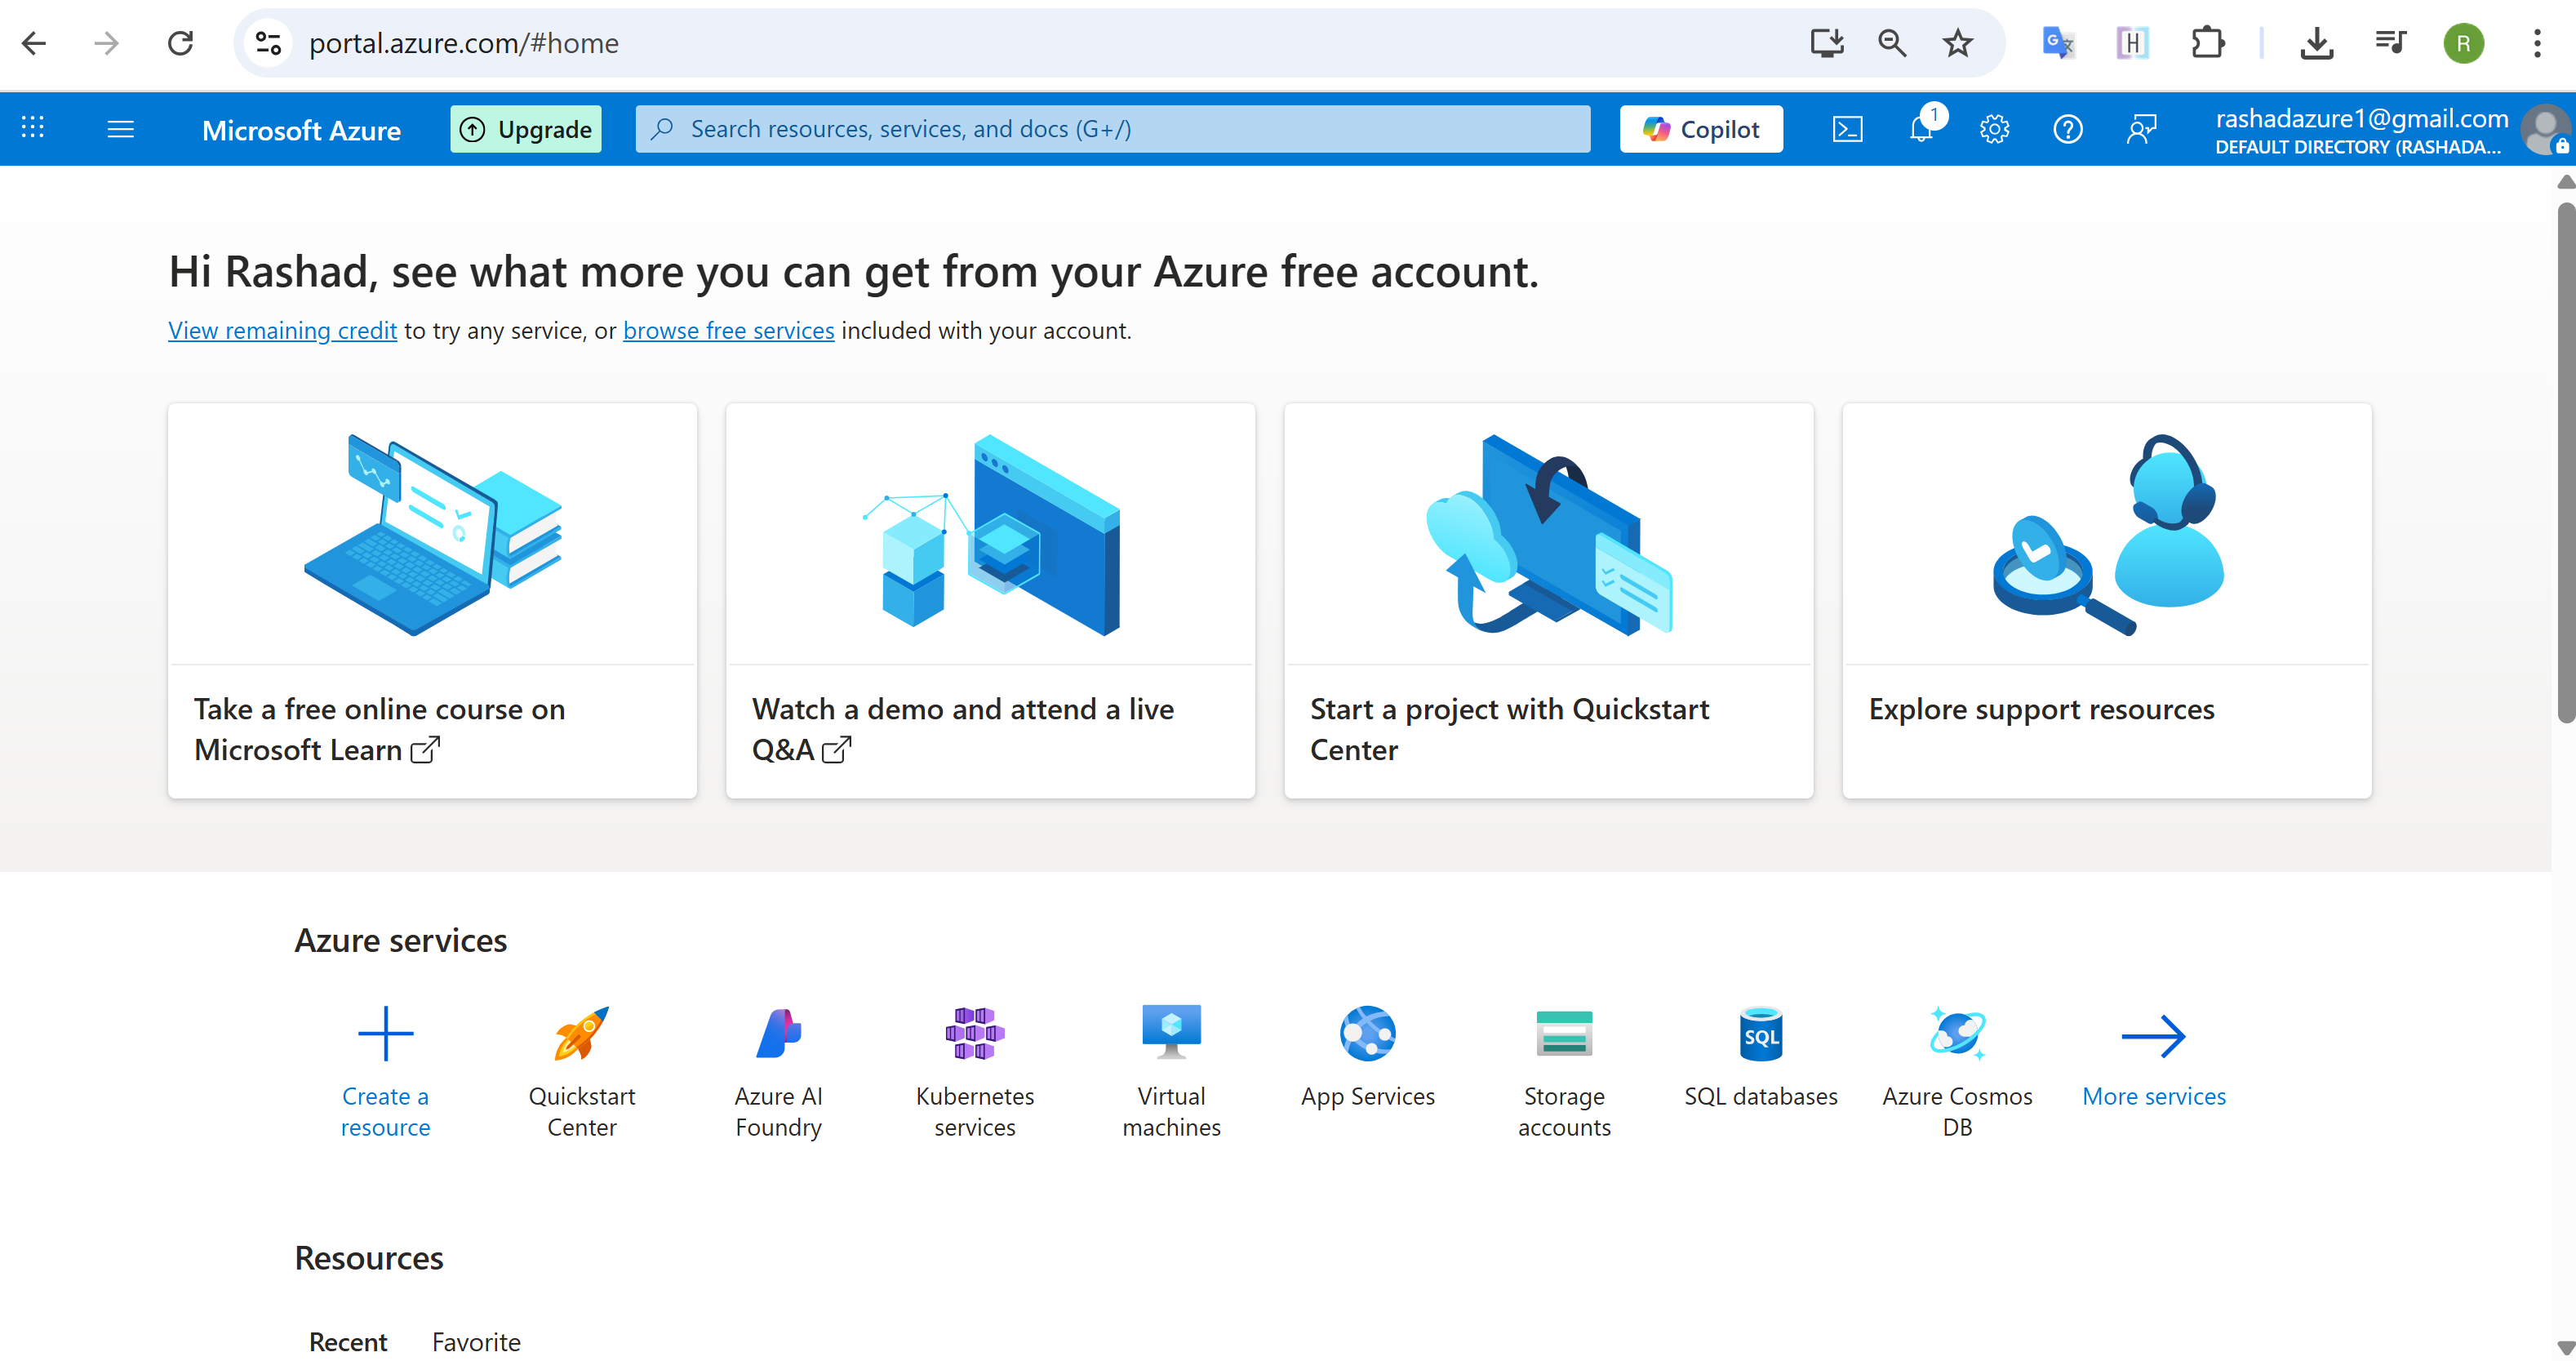Open Virtual machines service
2576x1361 pixels.
coord(1171,1069)
